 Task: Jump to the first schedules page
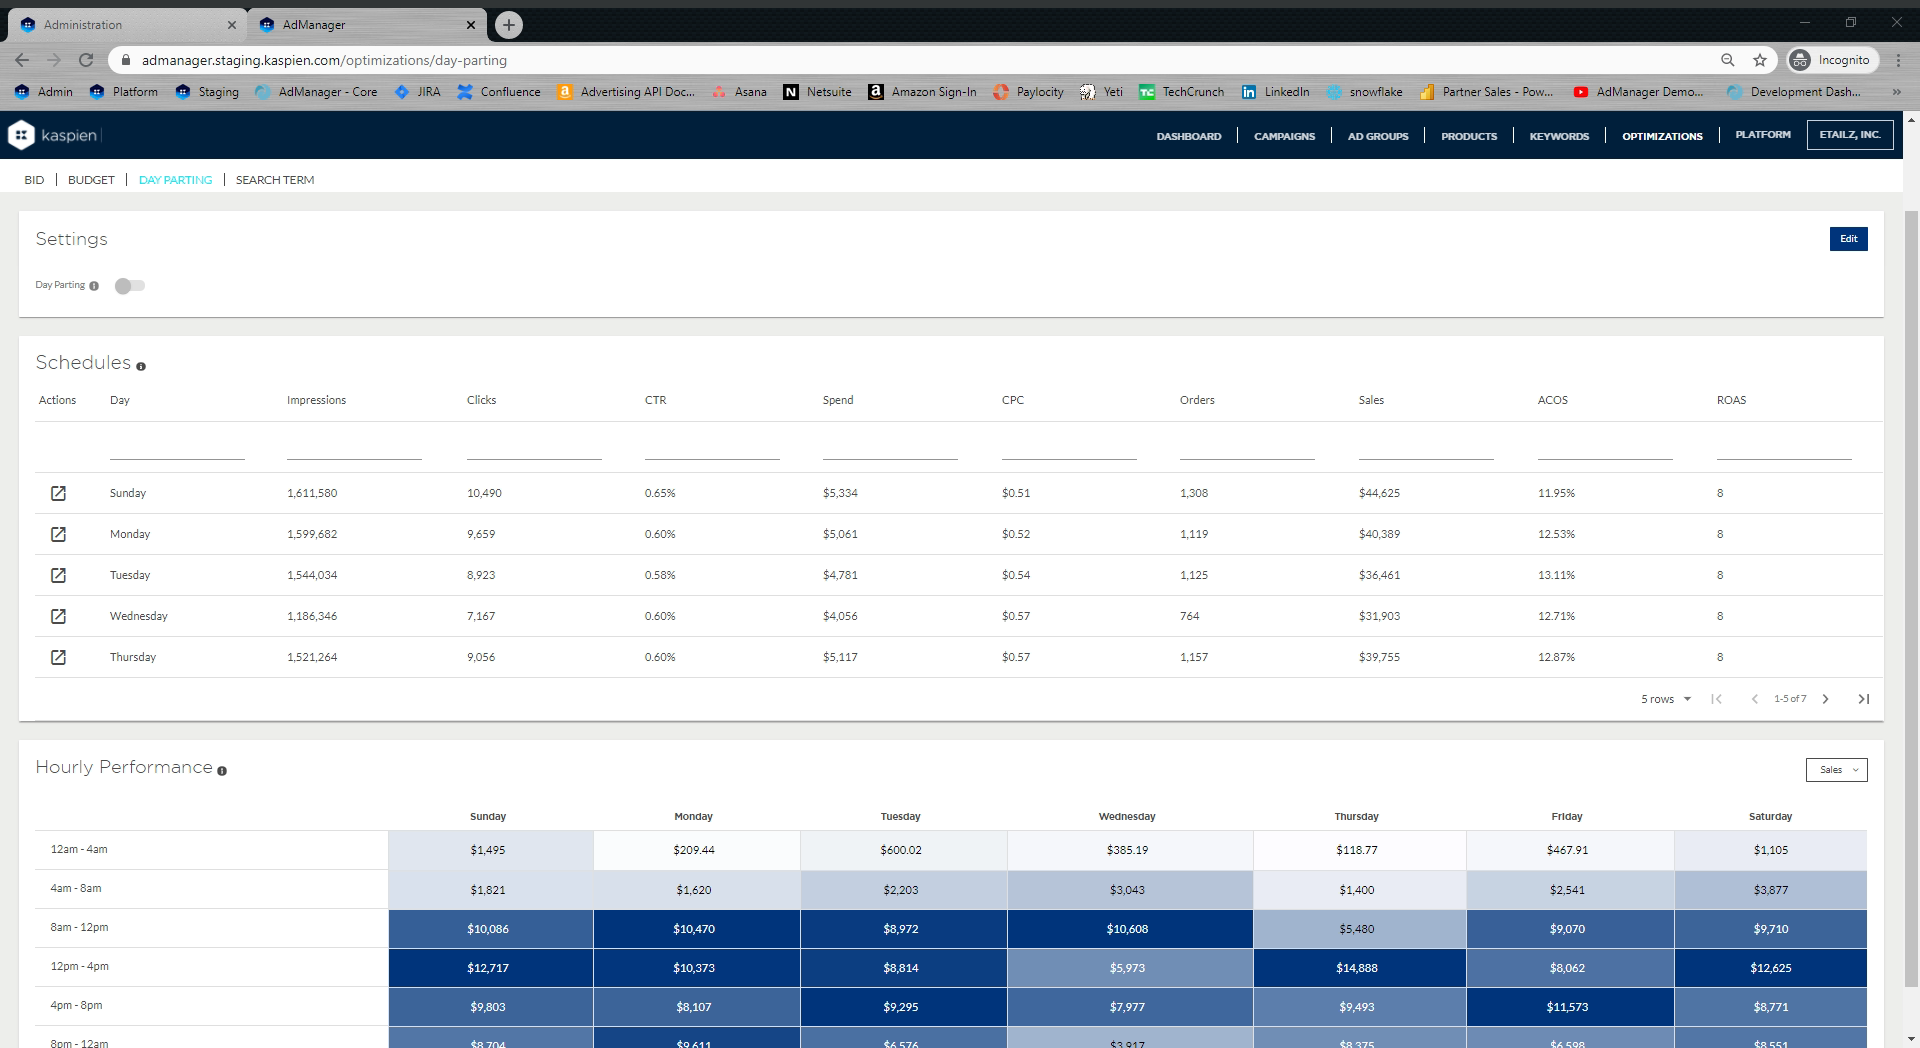point(1716,699)
